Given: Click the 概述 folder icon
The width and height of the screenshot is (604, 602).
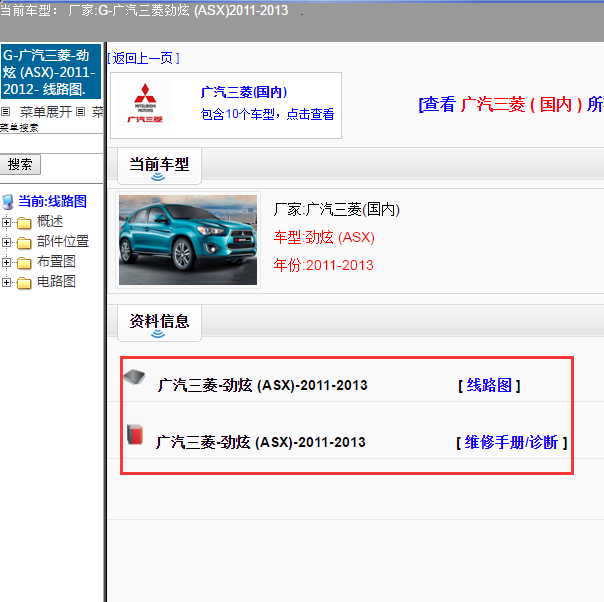Looking at the screenshot, I should tap(24, 223).
